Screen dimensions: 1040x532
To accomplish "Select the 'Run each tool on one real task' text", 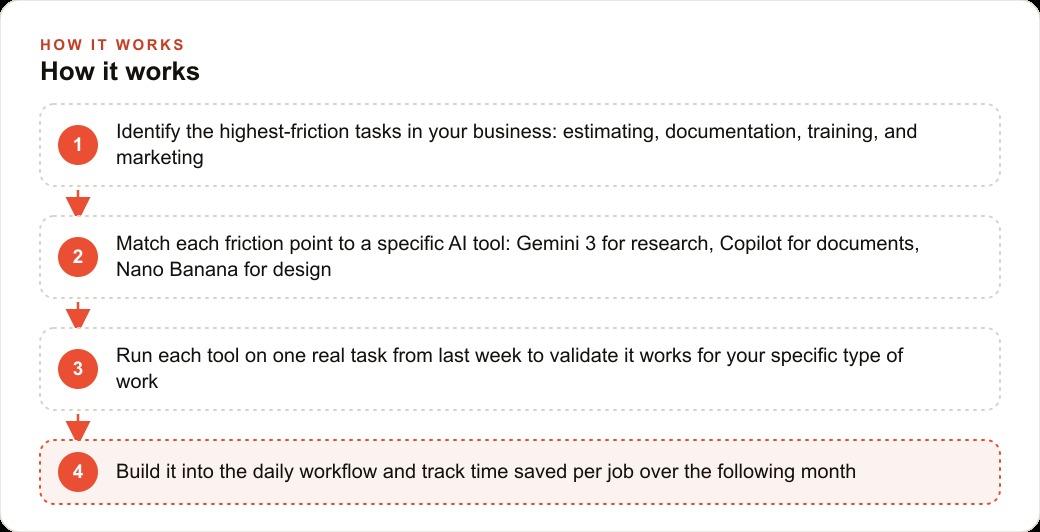I will 509,368.
